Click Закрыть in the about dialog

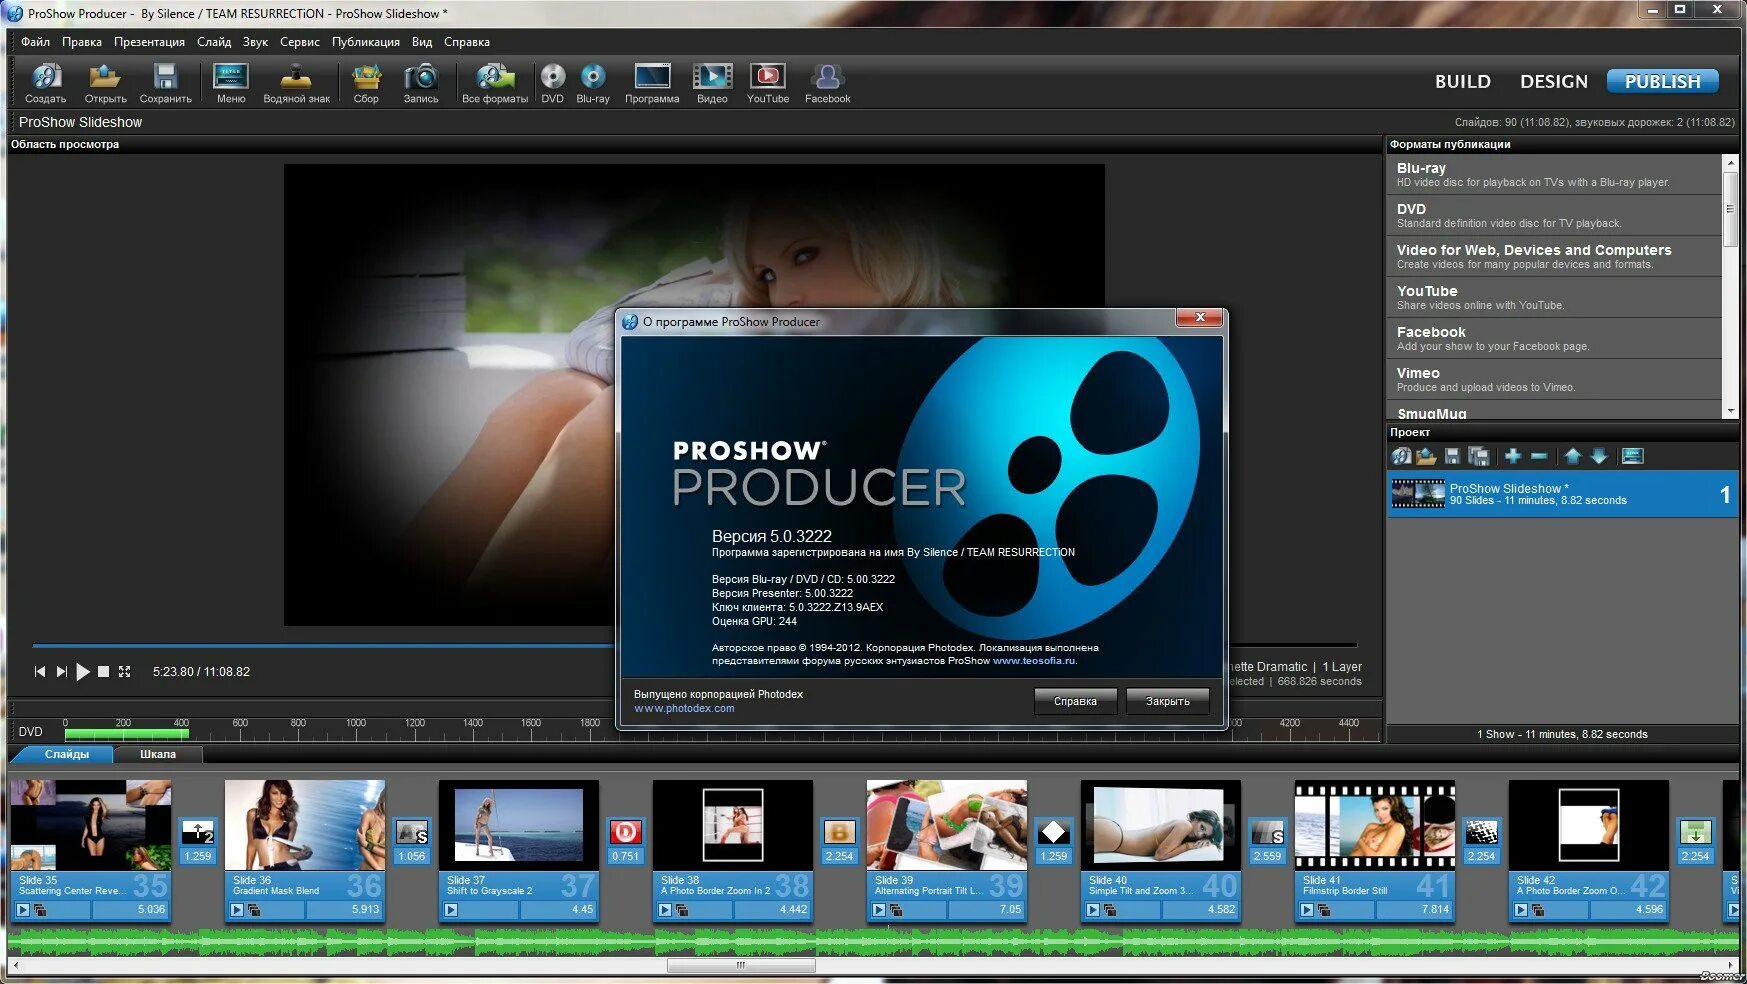[x=1167, y=701]
